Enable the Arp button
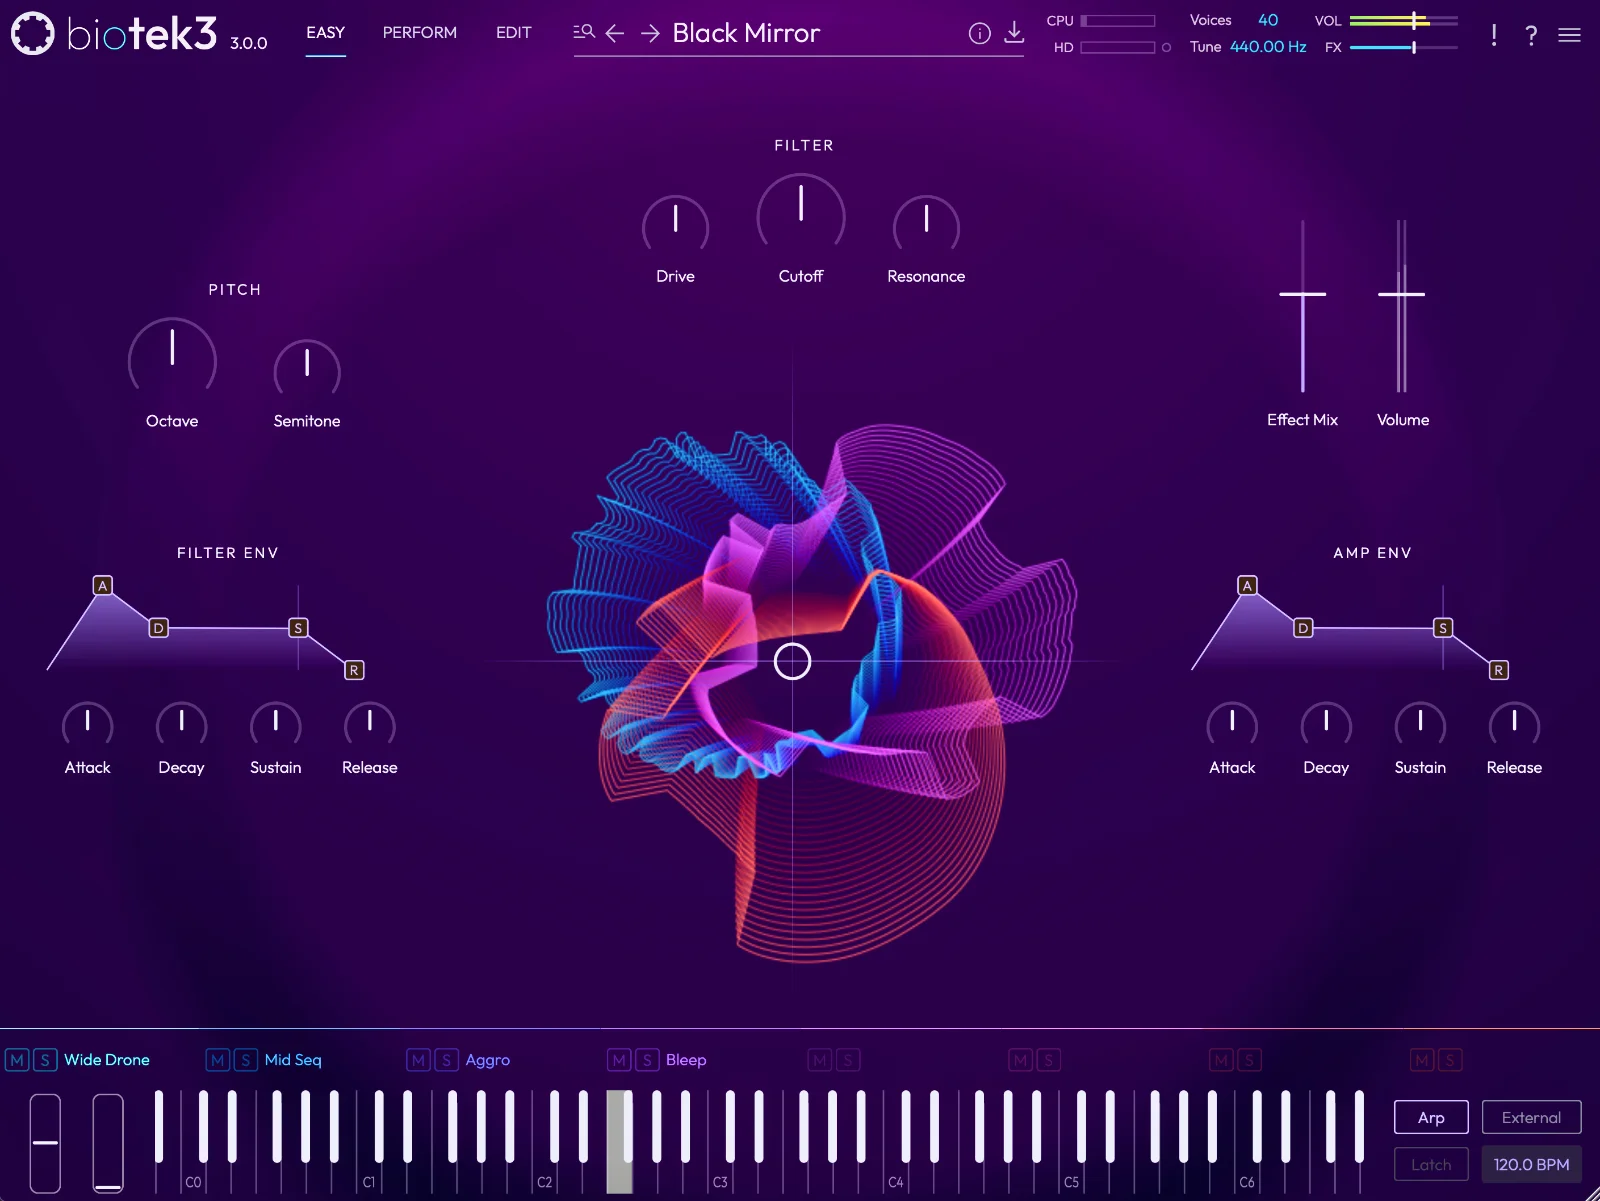This screenshot has width=1600, height=1201. (1431, 1117)
